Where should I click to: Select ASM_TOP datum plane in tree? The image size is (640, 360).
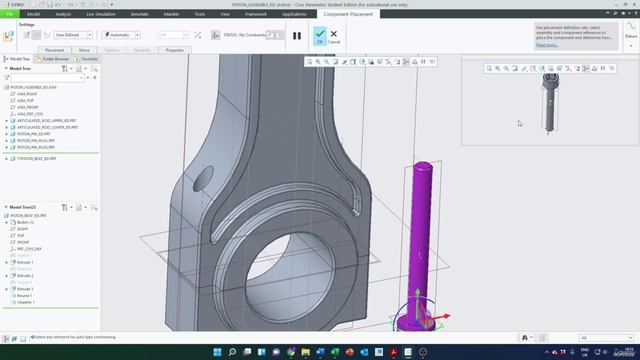[x=25, y=100]
